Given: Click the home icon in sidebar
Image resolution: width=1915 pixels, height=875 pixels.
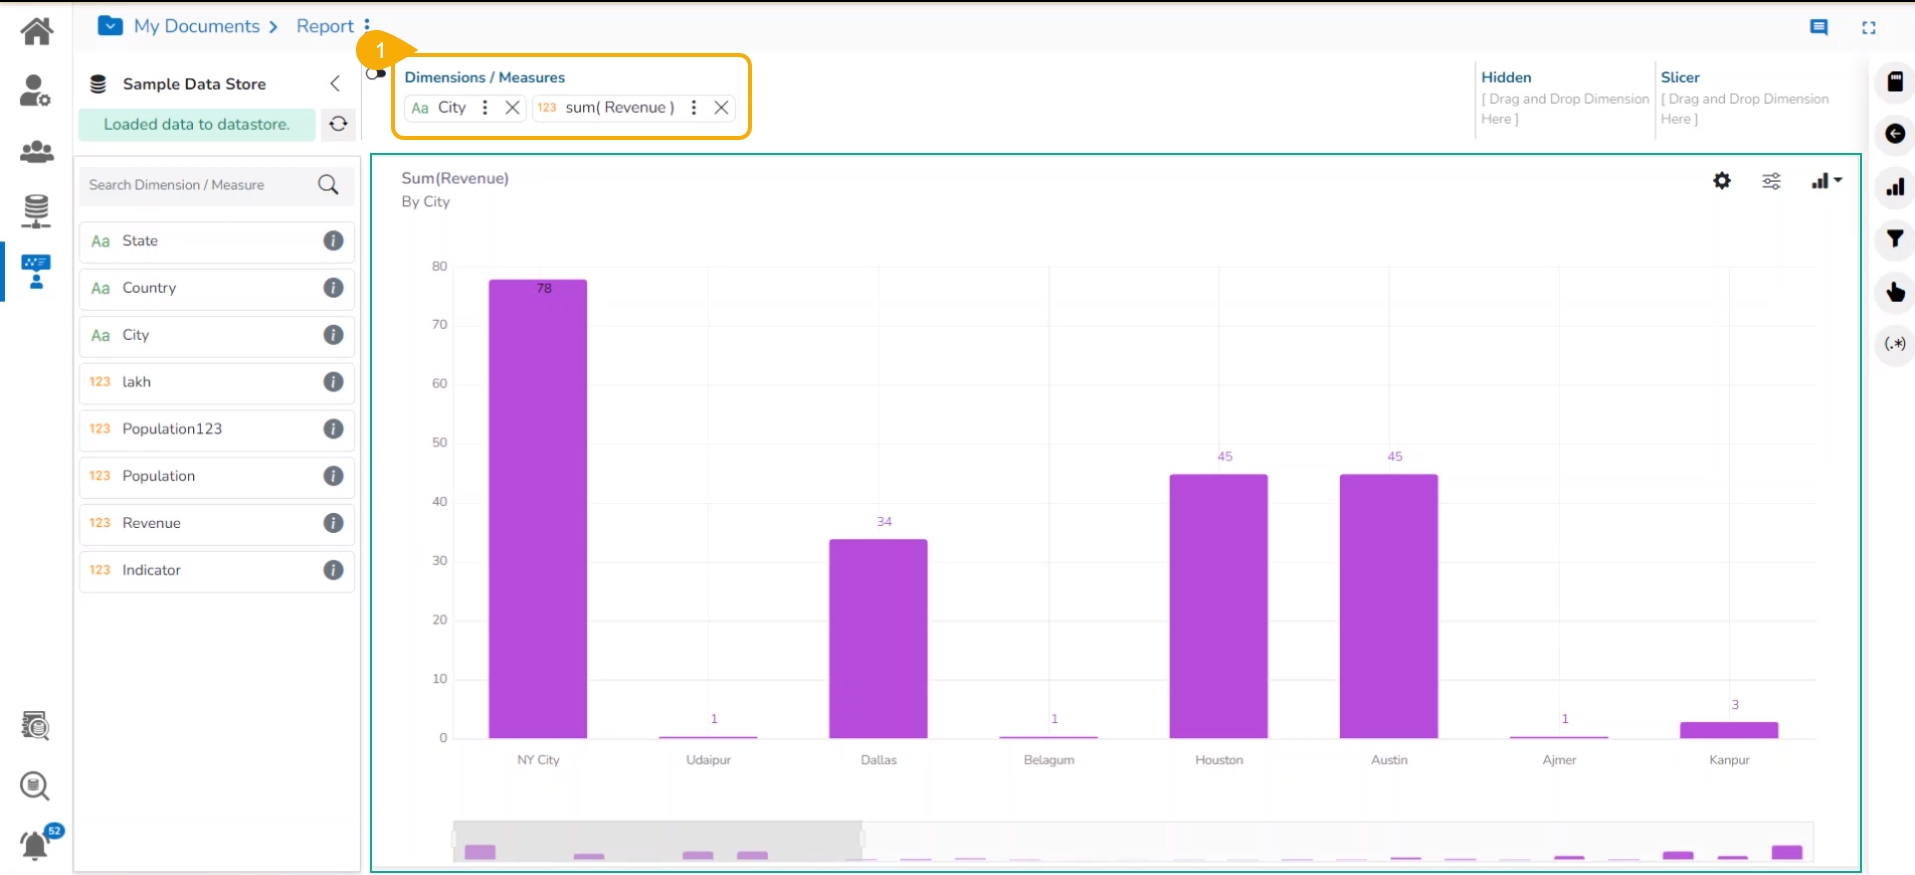Looking at the screenshot, I should [37, 31].
